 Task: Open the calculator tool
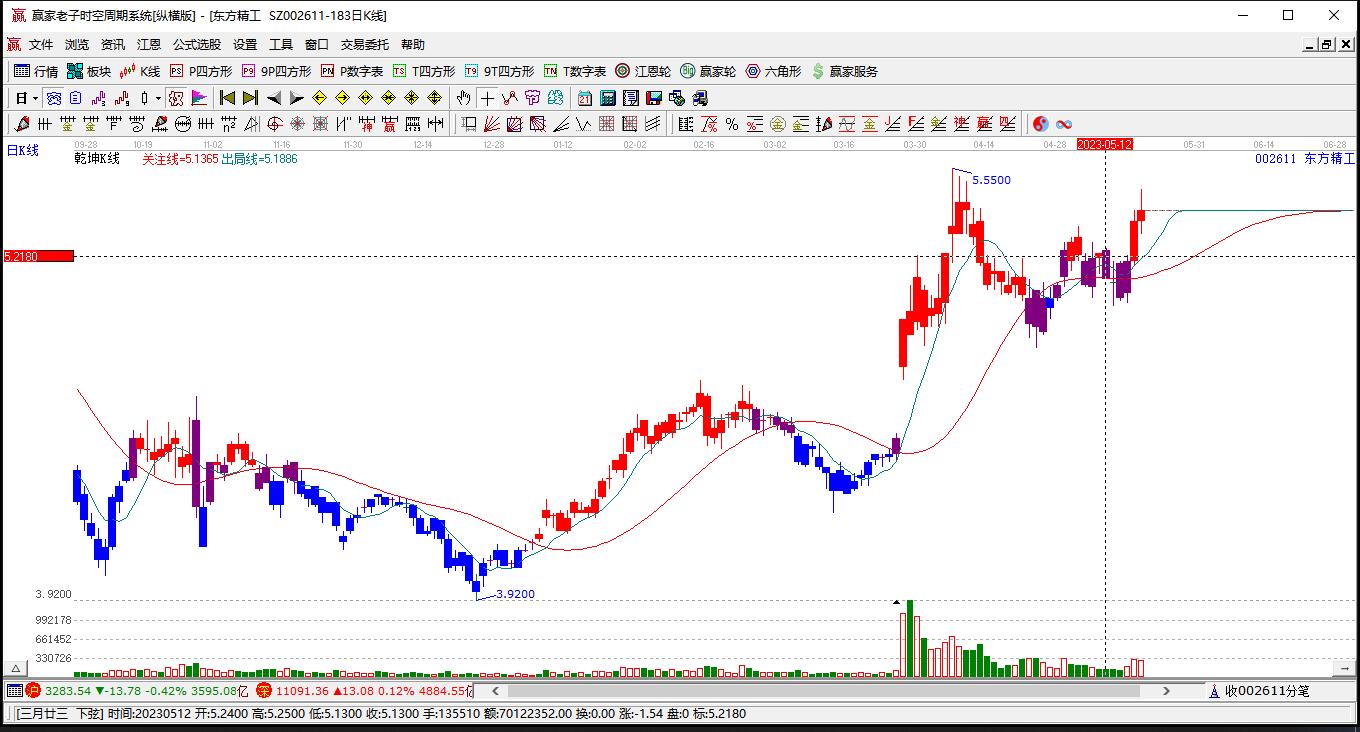pyautogui.click(x=607, y=98)
